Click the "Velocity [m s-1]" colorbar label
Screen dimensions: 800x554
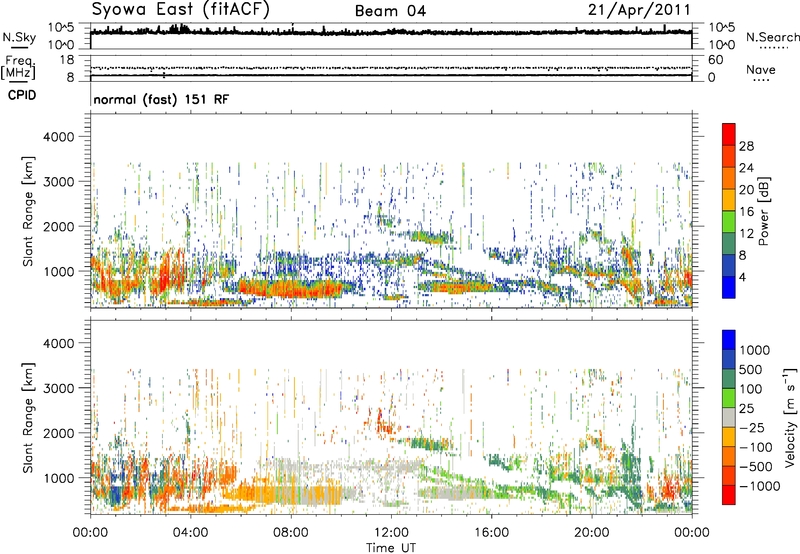(x=790, y=417)
